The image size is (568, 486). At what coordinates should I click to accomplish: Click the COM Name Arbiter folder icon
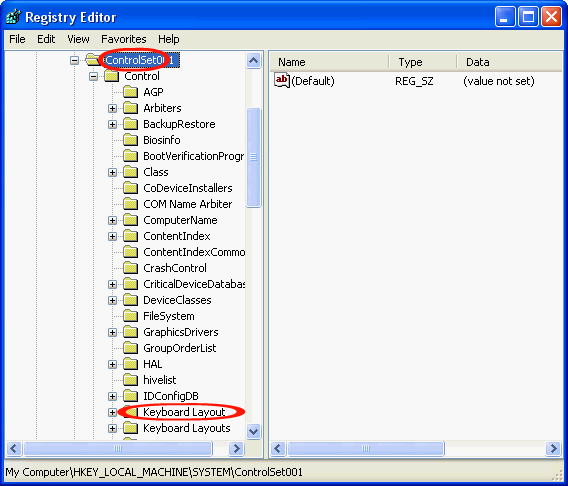coord(130,204)
